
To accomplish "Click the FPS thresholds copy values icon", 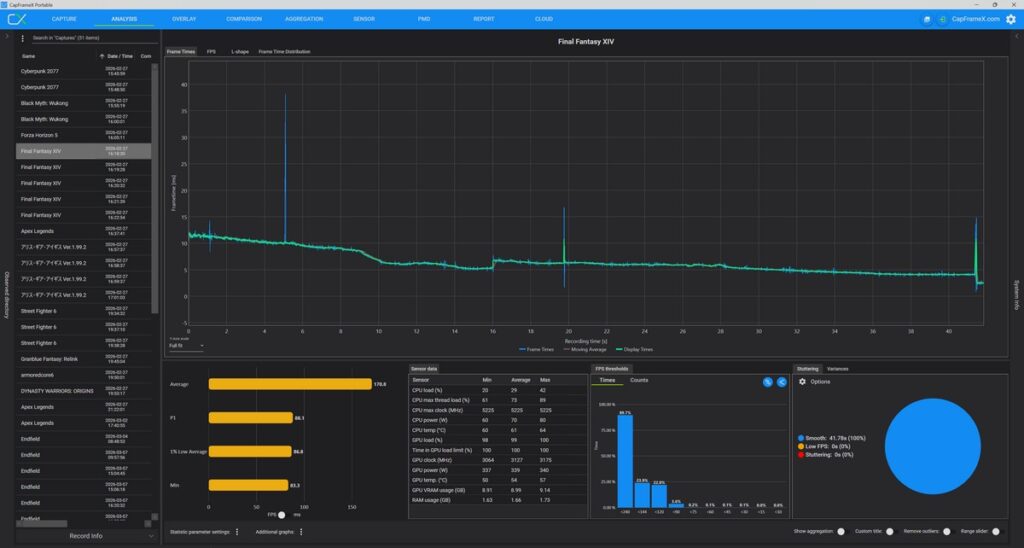I will (767, 382).
